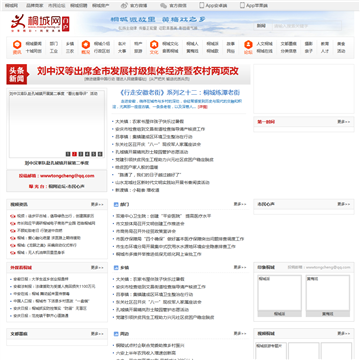This screenshot has height=360, width=360.
Task: Open 市民论坛 in the top bar
Action: coord(57,6)
